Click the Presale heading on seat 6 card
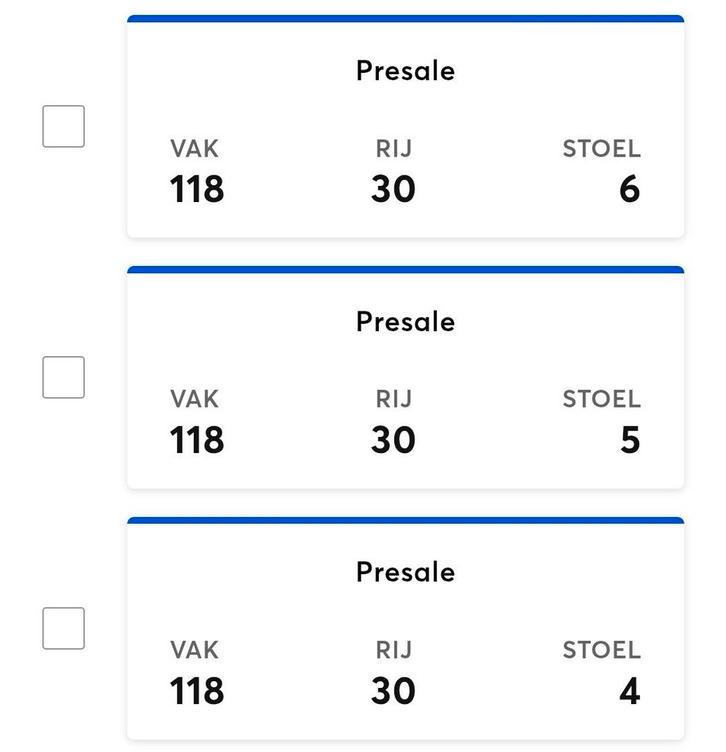This screenshot has height=752, width=726. click(x=405, y=71)
